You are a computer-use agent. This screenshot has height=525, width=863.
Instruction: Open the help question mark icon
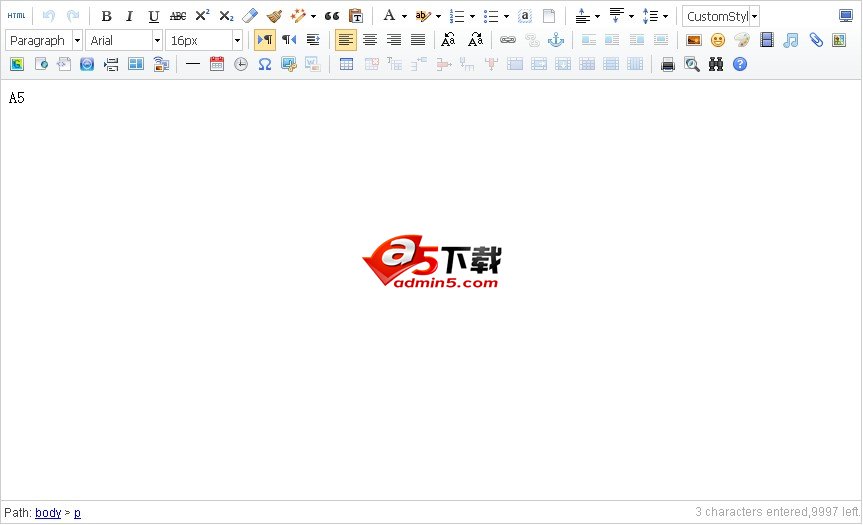[740, 64]
